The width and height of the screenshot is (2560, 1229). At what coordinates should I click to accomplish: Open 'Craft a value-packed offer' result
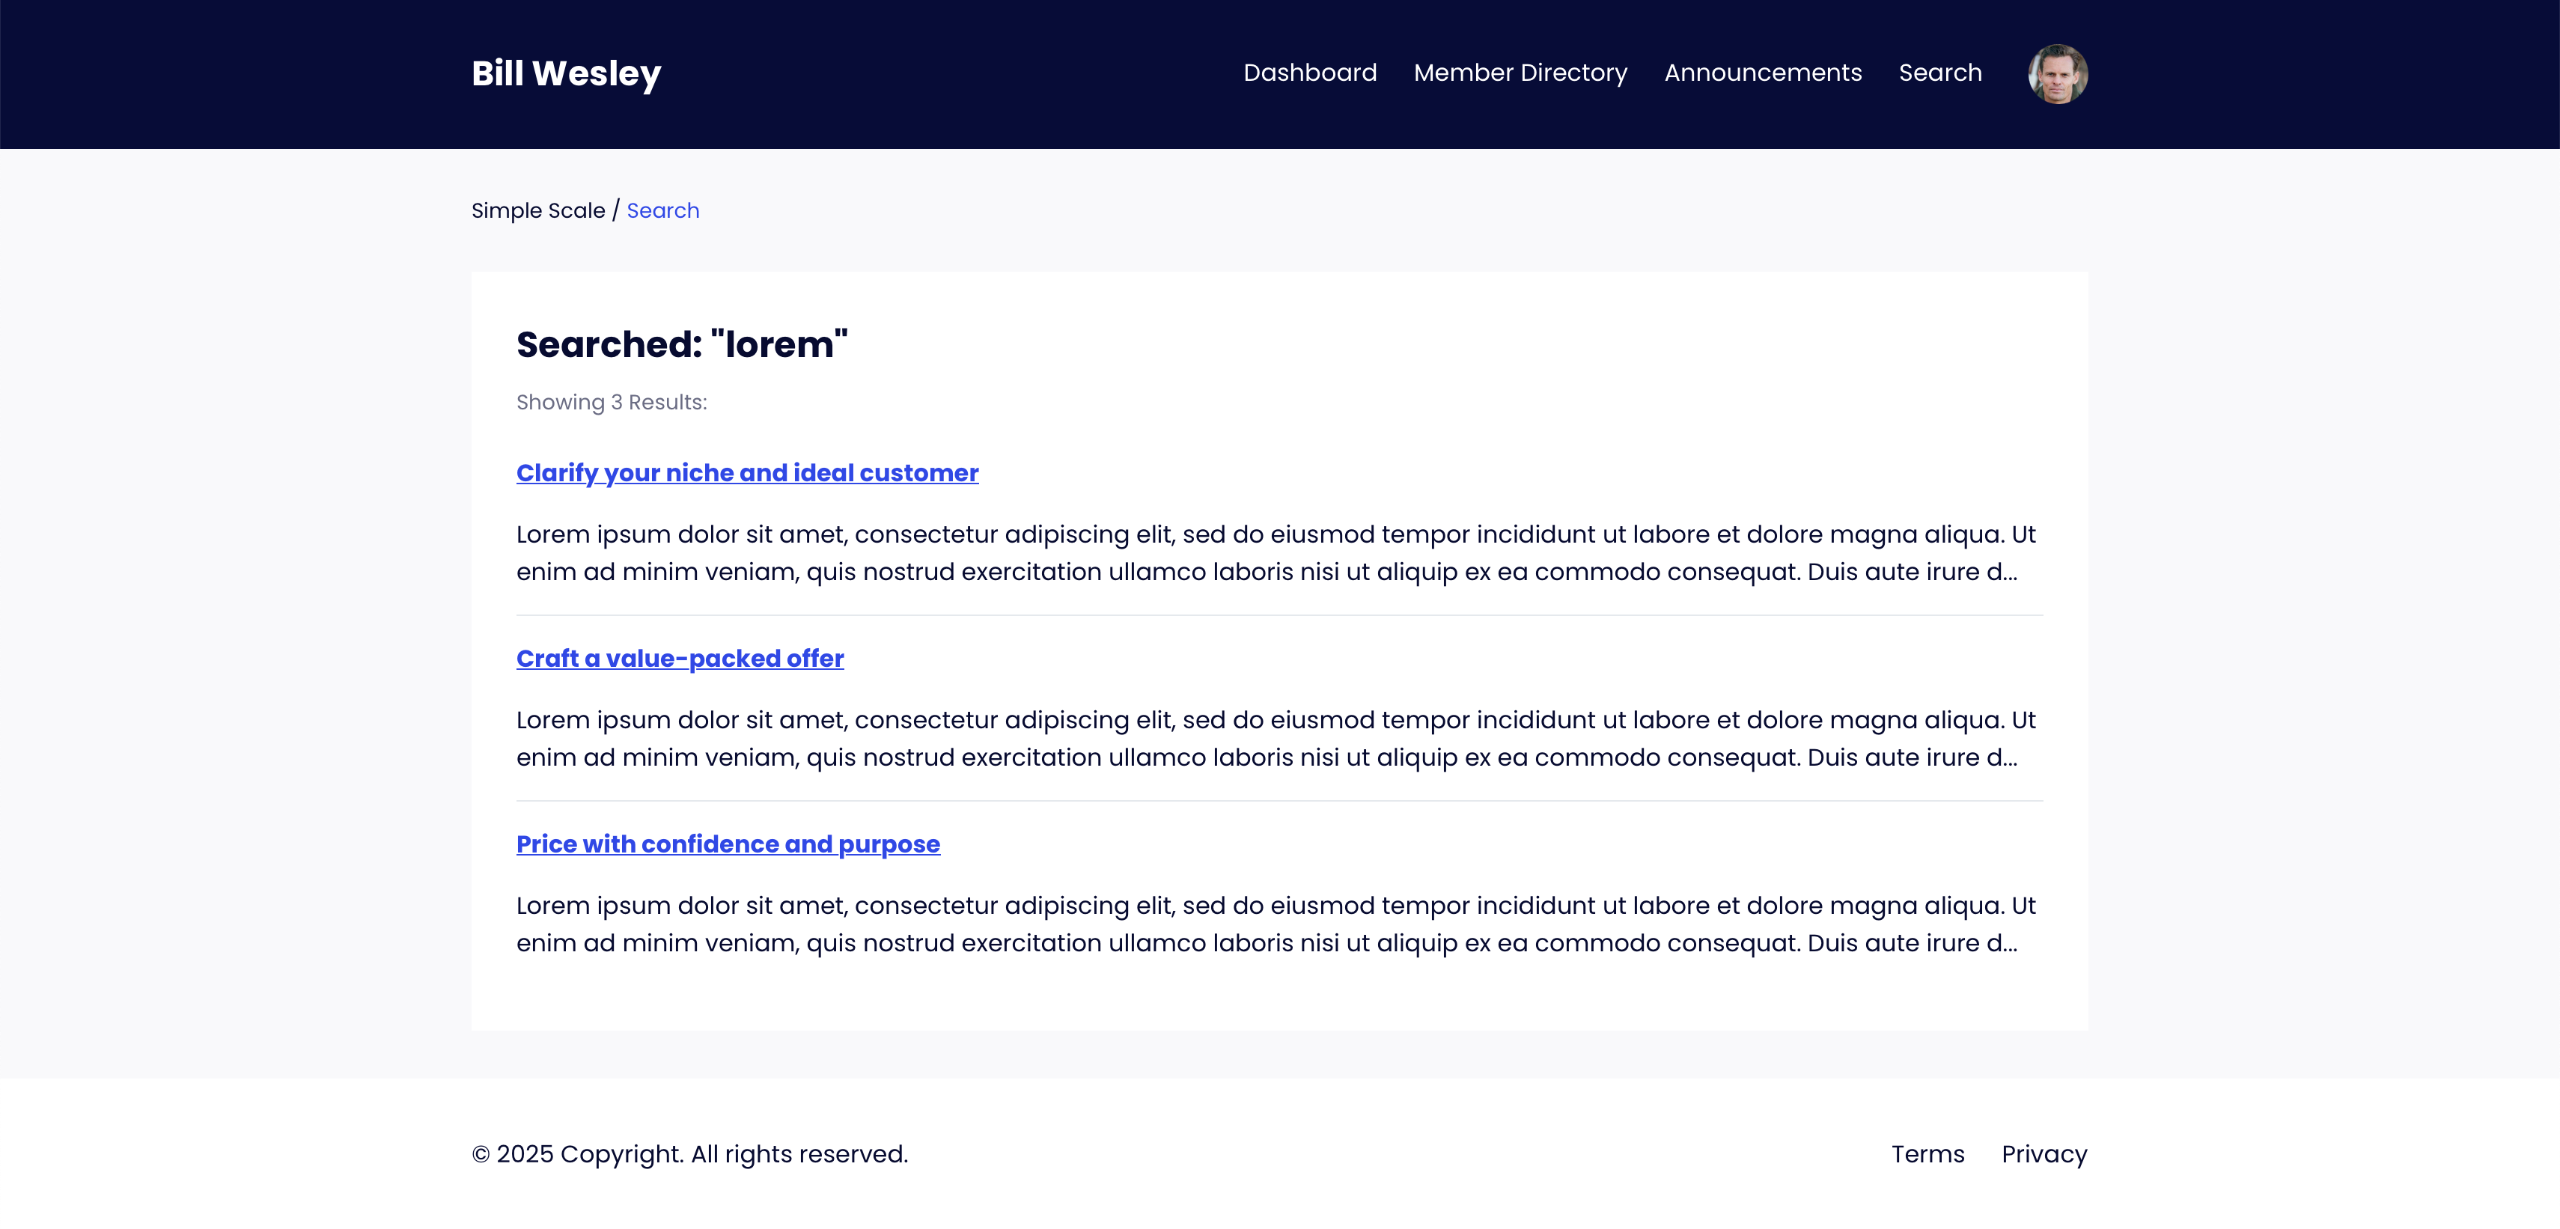point(679,659)
